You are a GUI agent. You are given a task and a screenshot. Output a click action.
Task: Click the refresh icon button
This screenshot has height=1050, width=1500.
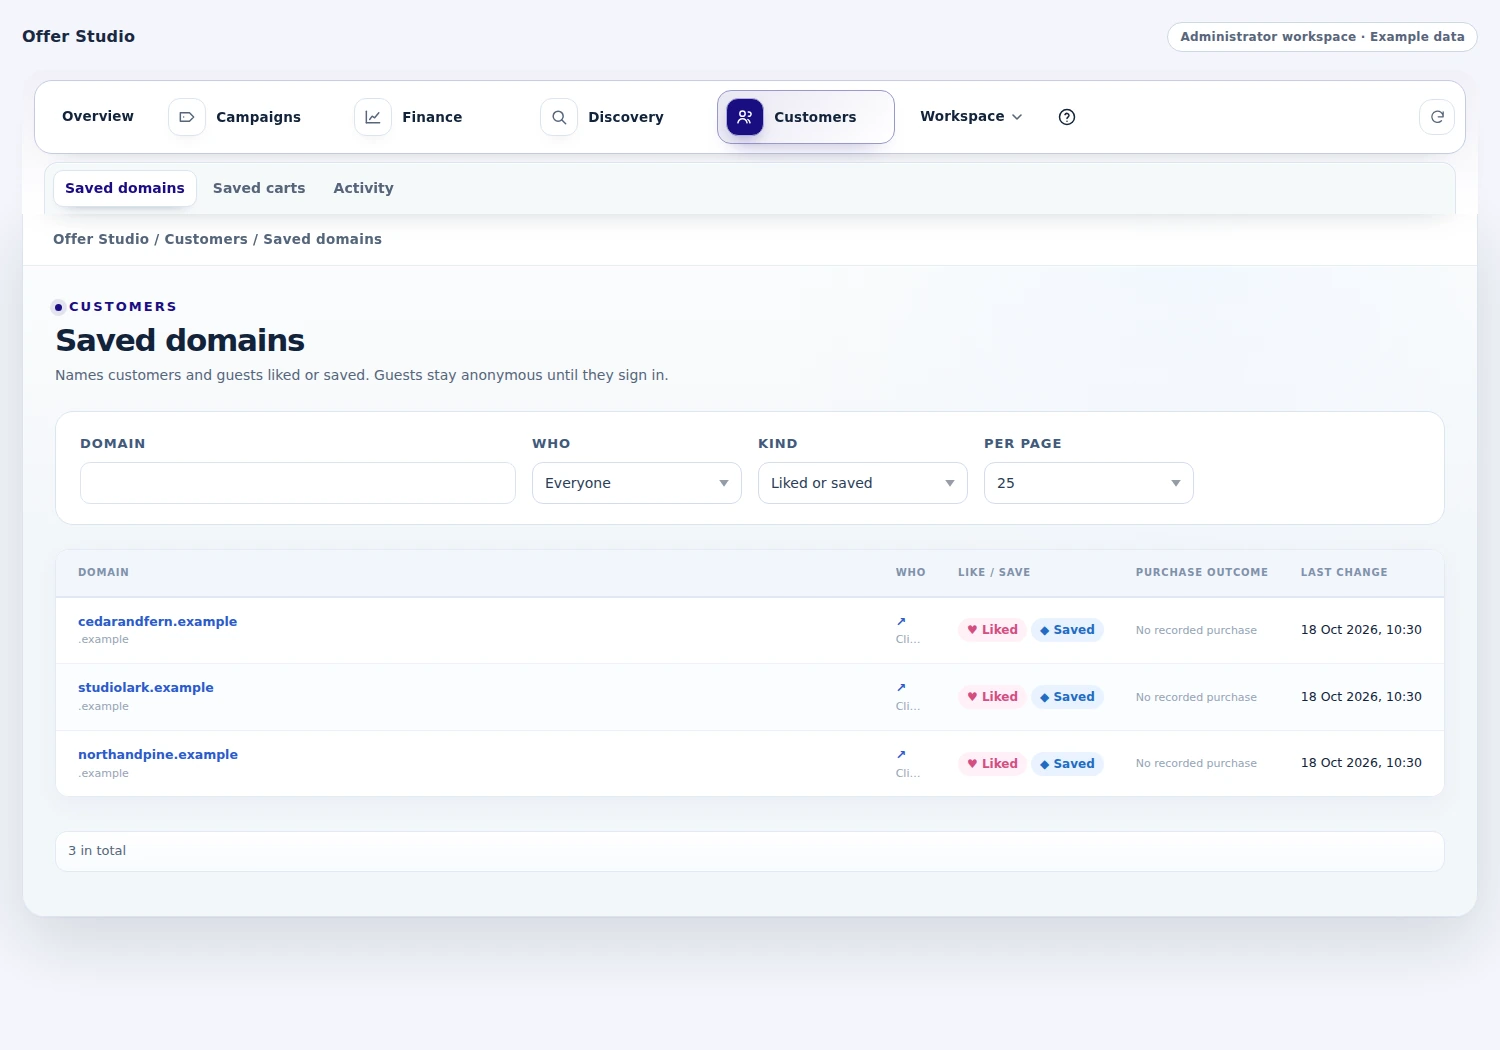tap(1437, 117)
